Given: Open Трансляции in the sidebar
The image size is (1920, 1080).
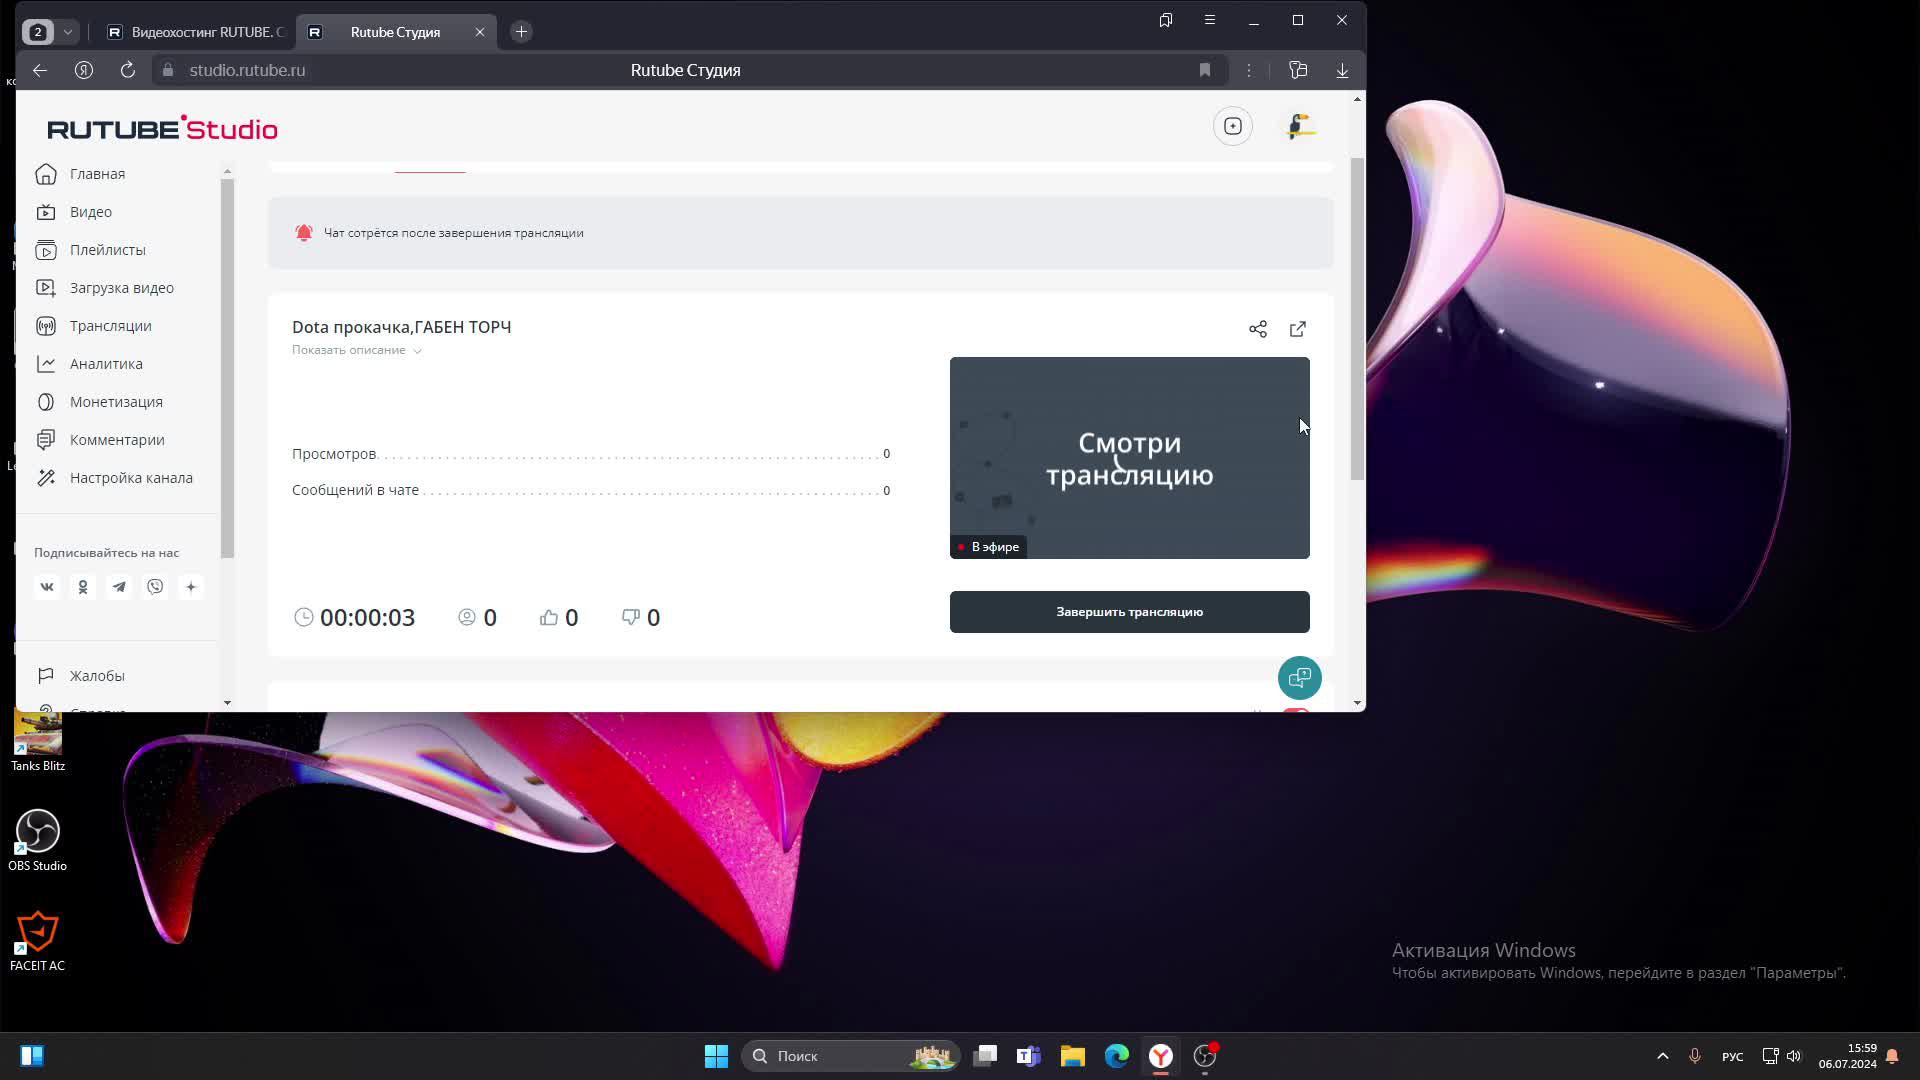Looking at the screenshot, I should [x=110, y=326].
